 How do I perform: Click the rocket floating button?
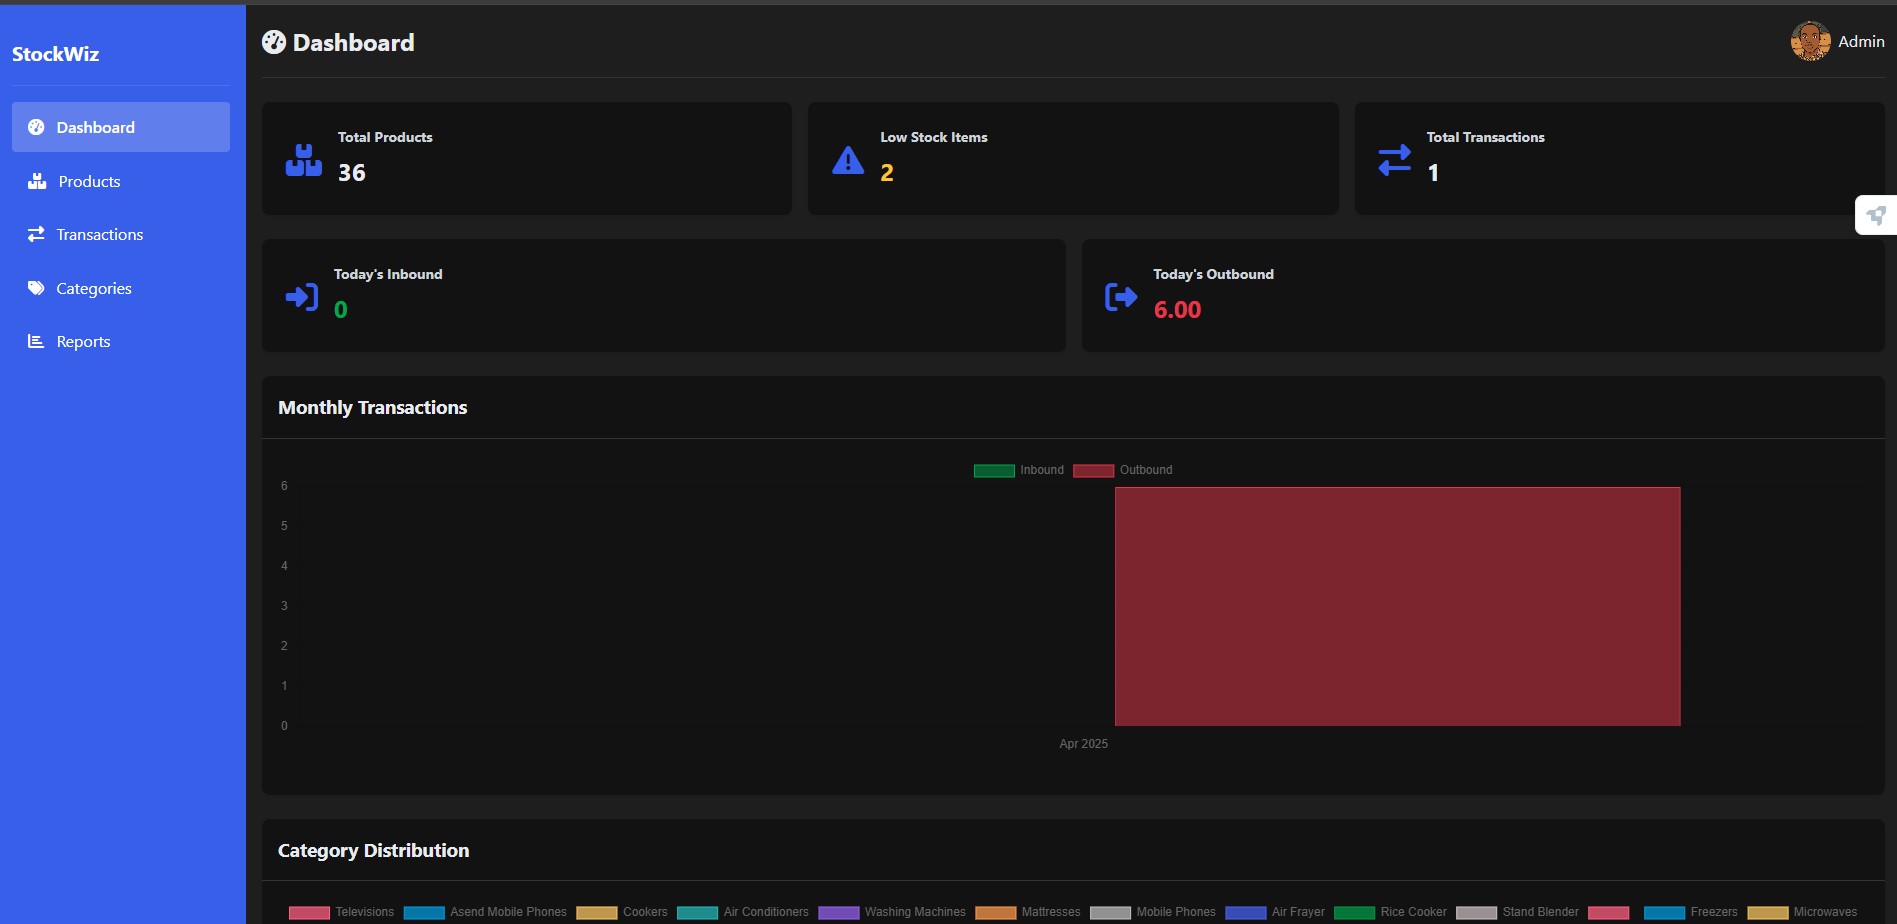pyautogui.click(x=1876, y=215)
